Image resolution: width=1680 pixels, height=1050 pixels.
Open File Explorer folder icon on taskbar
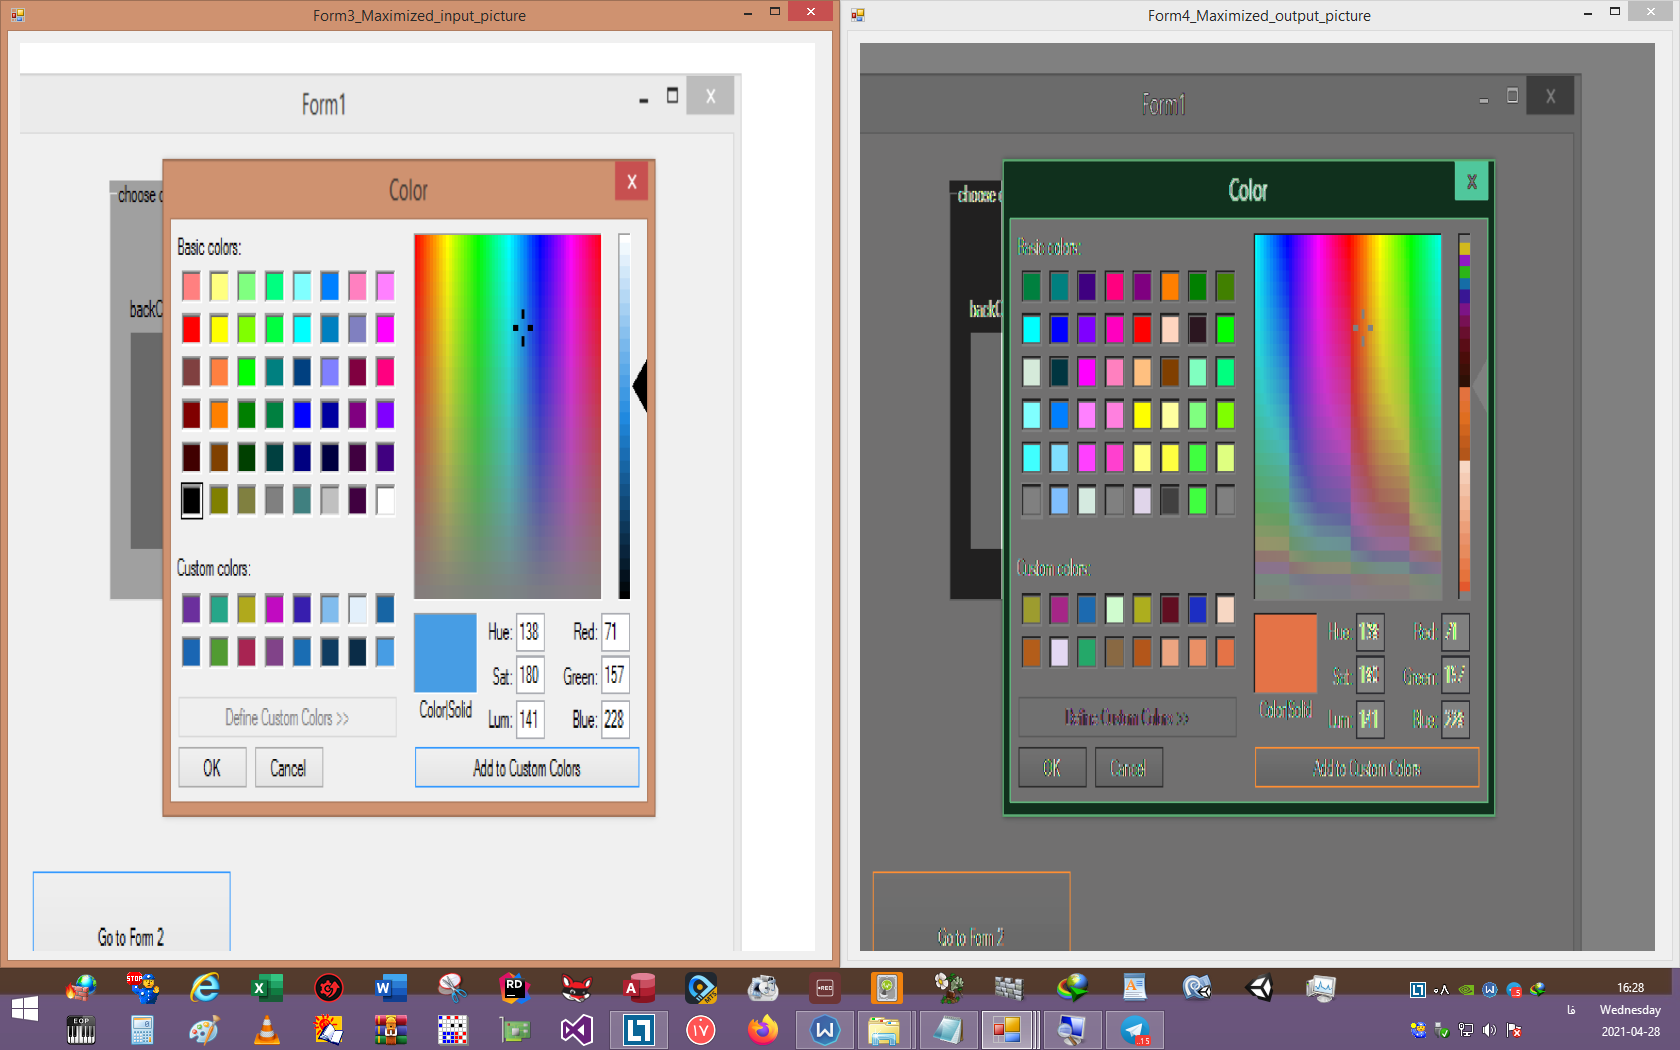tap(884, 1030)
